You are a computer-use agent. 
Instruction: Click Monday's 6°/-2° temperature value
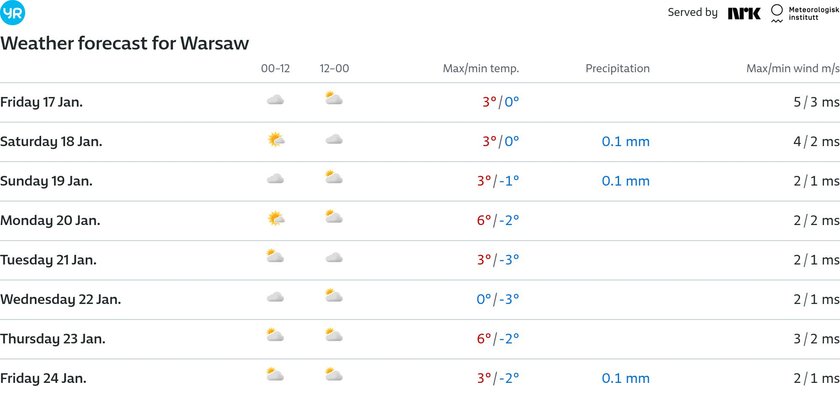[498, 220]
